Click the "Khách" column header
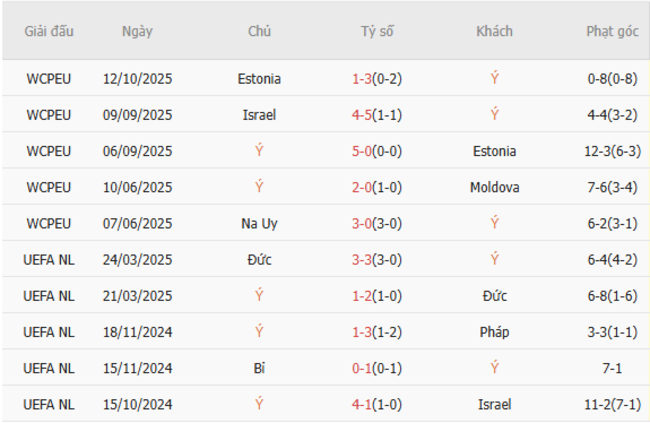Viewport: 650px width, 423px height. (x=494, y=31)
